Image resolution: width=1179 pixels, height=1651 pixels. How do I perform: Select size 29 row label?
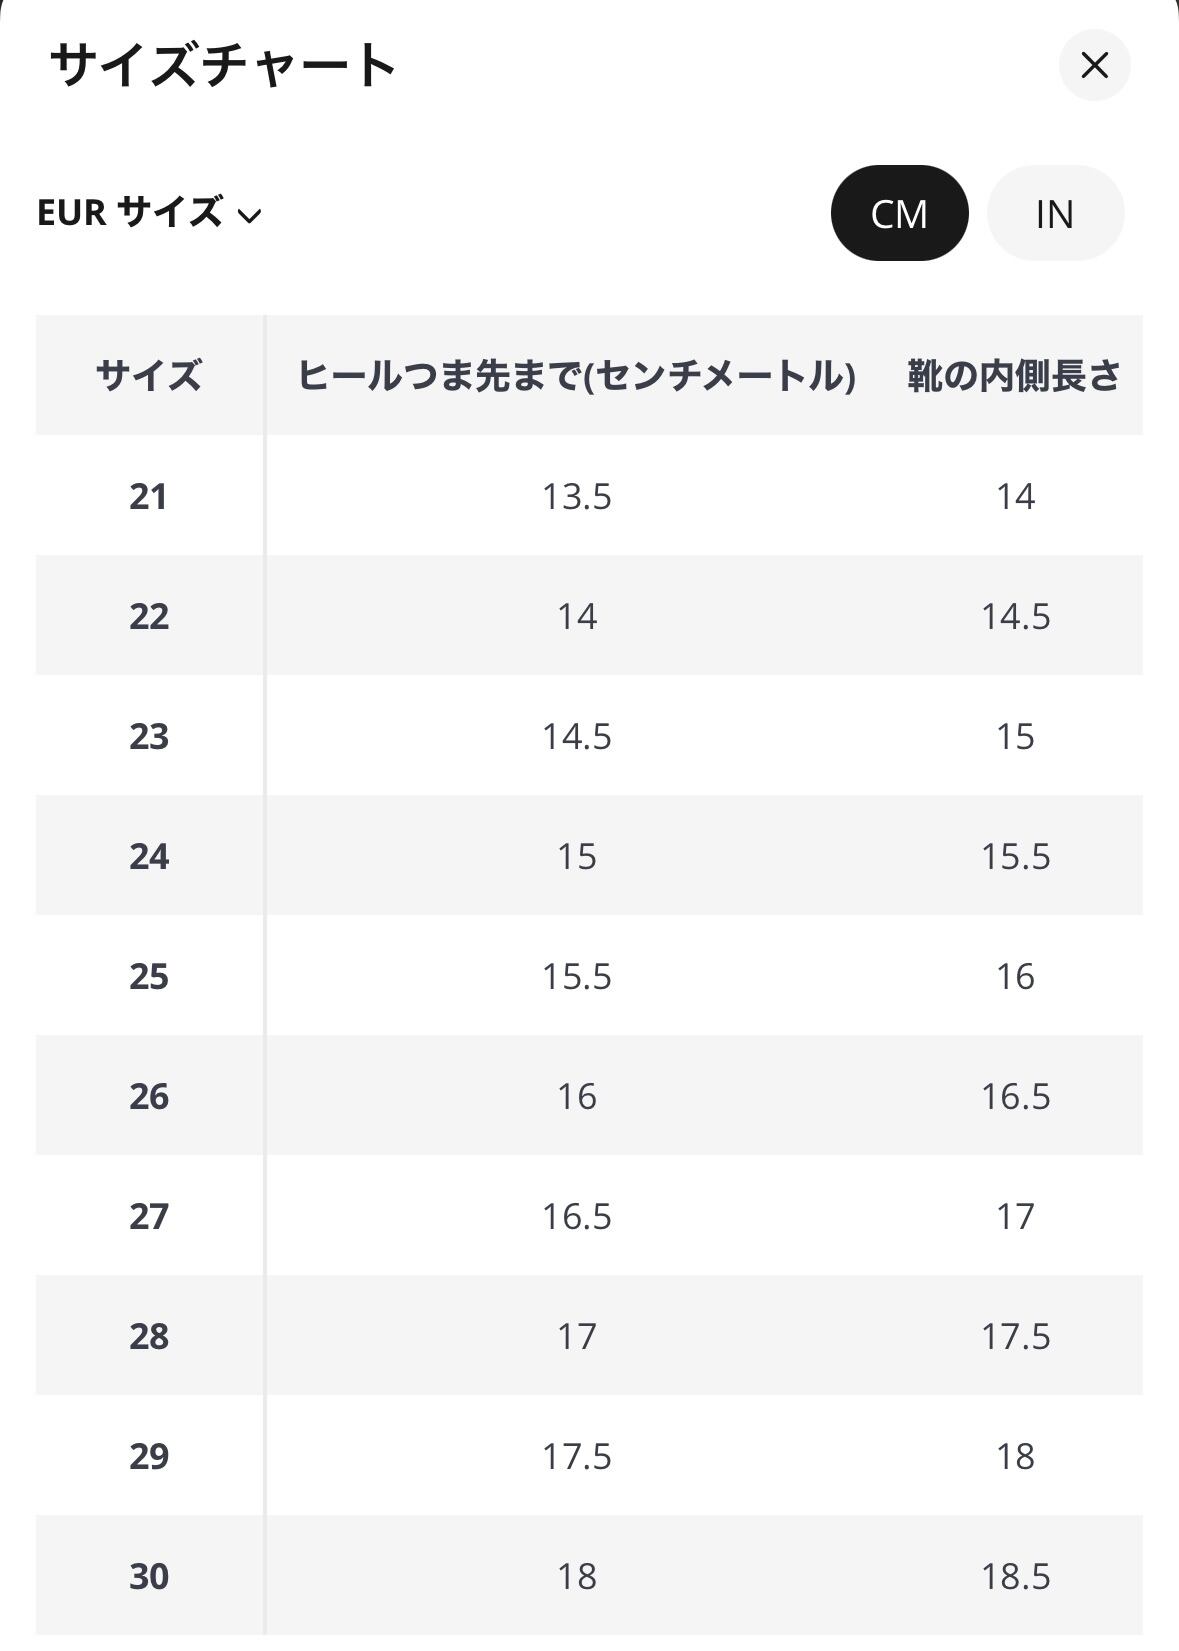tap(149, 1456)
